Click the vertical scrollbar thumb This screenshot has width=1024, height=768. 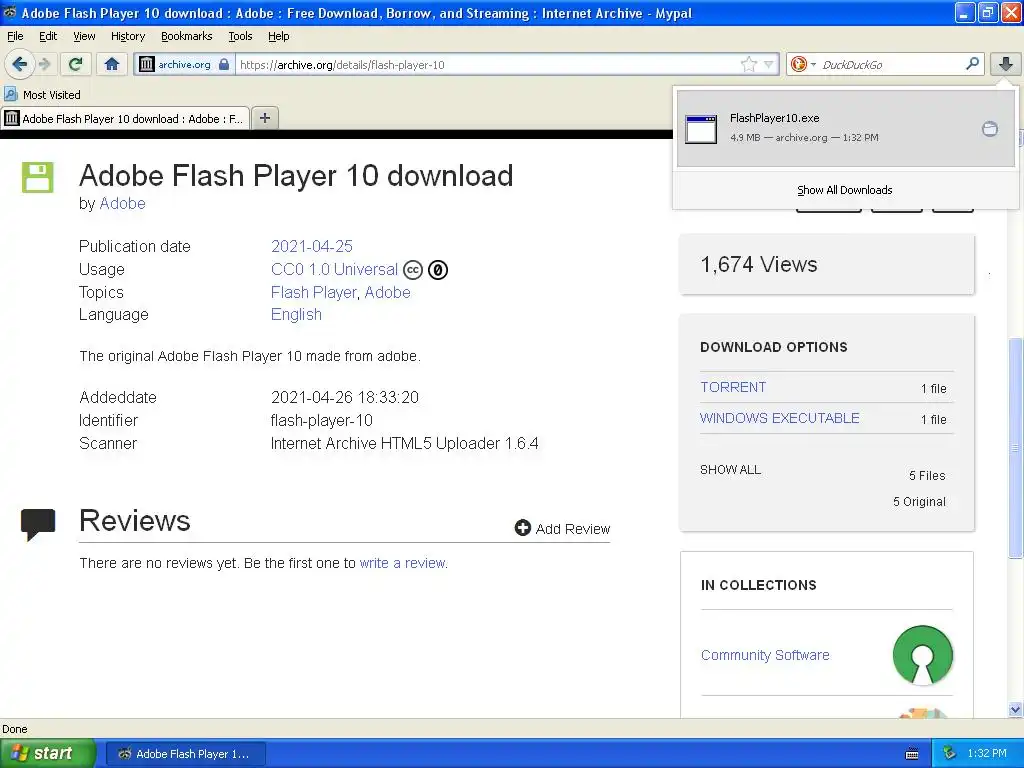[1015, 447]
